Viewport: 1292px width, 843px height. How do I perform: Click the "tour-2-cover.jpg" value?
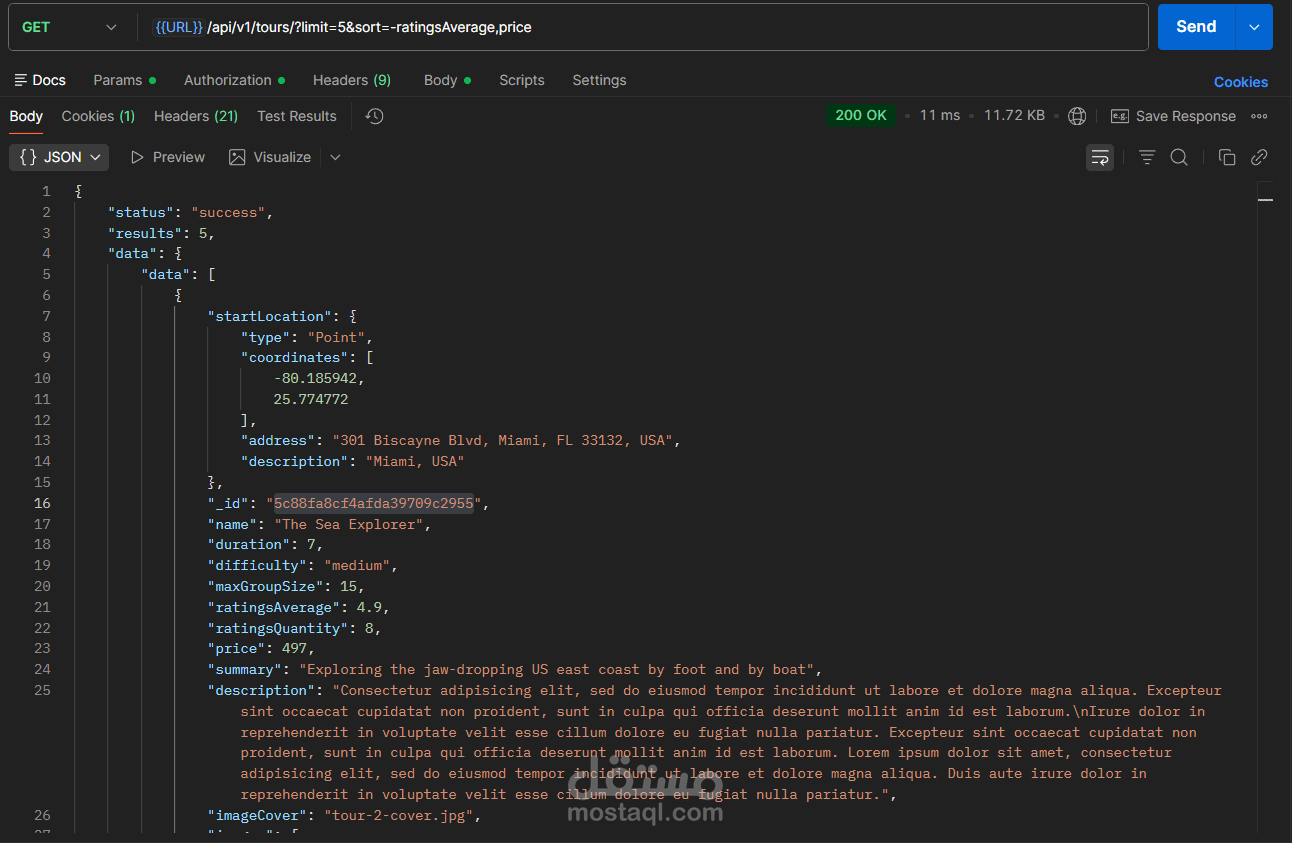399,815
